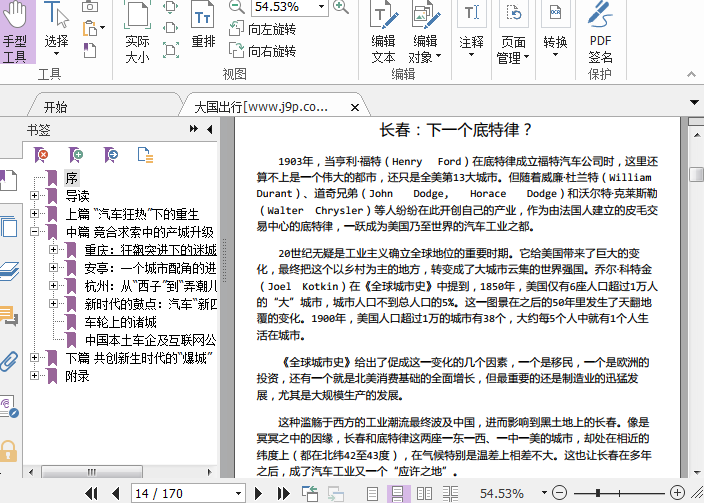Enable continuous facing layout

click(450, 494)
